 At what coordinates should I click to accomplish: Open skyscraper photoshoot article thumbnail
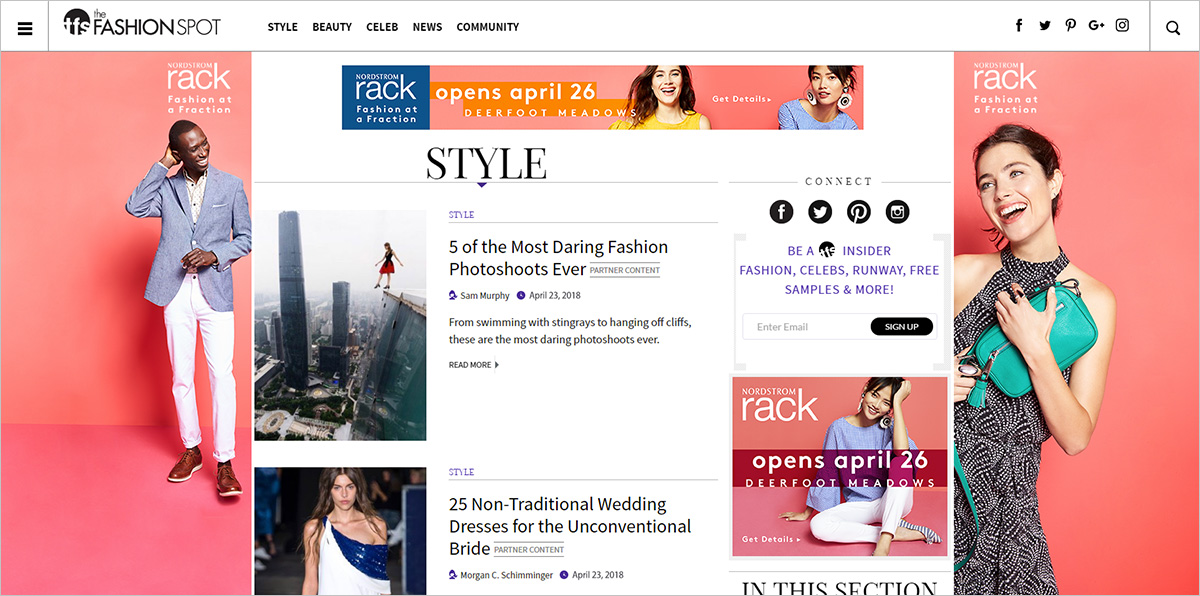click(x=340, y=325)
